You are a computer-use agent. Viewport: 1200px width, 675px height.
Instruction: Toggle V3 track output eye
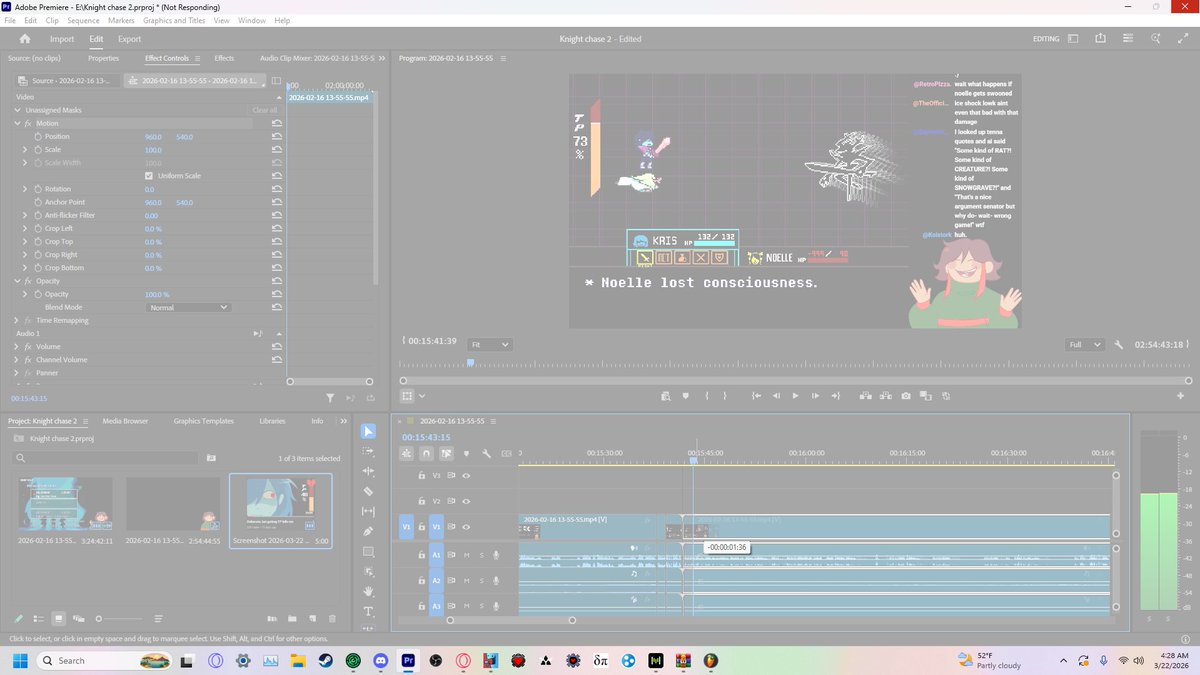[x=466, y=476]
